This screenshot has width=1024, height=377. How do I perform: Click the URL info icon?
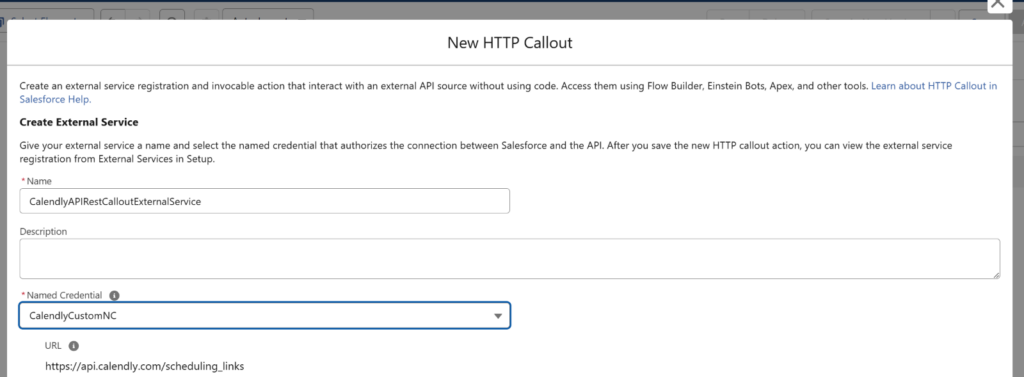coord(73,346)
